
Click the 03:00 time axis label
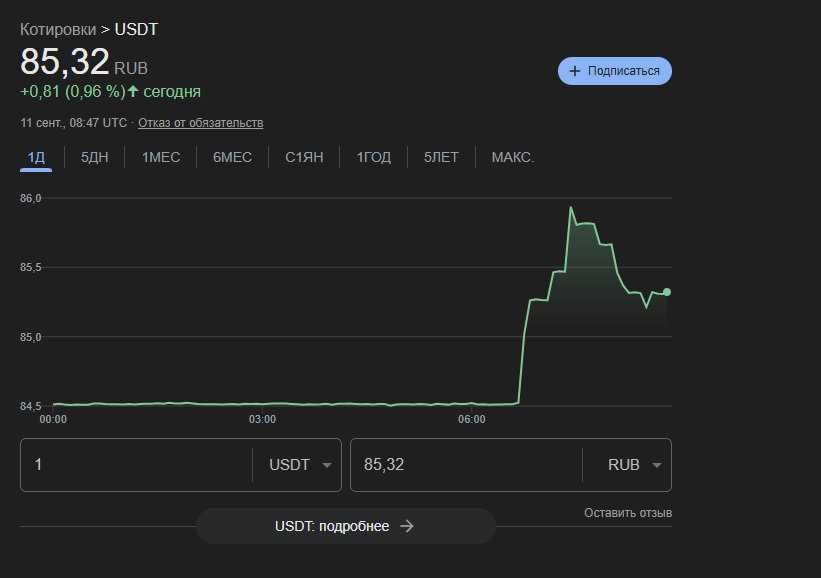(262, 419)
